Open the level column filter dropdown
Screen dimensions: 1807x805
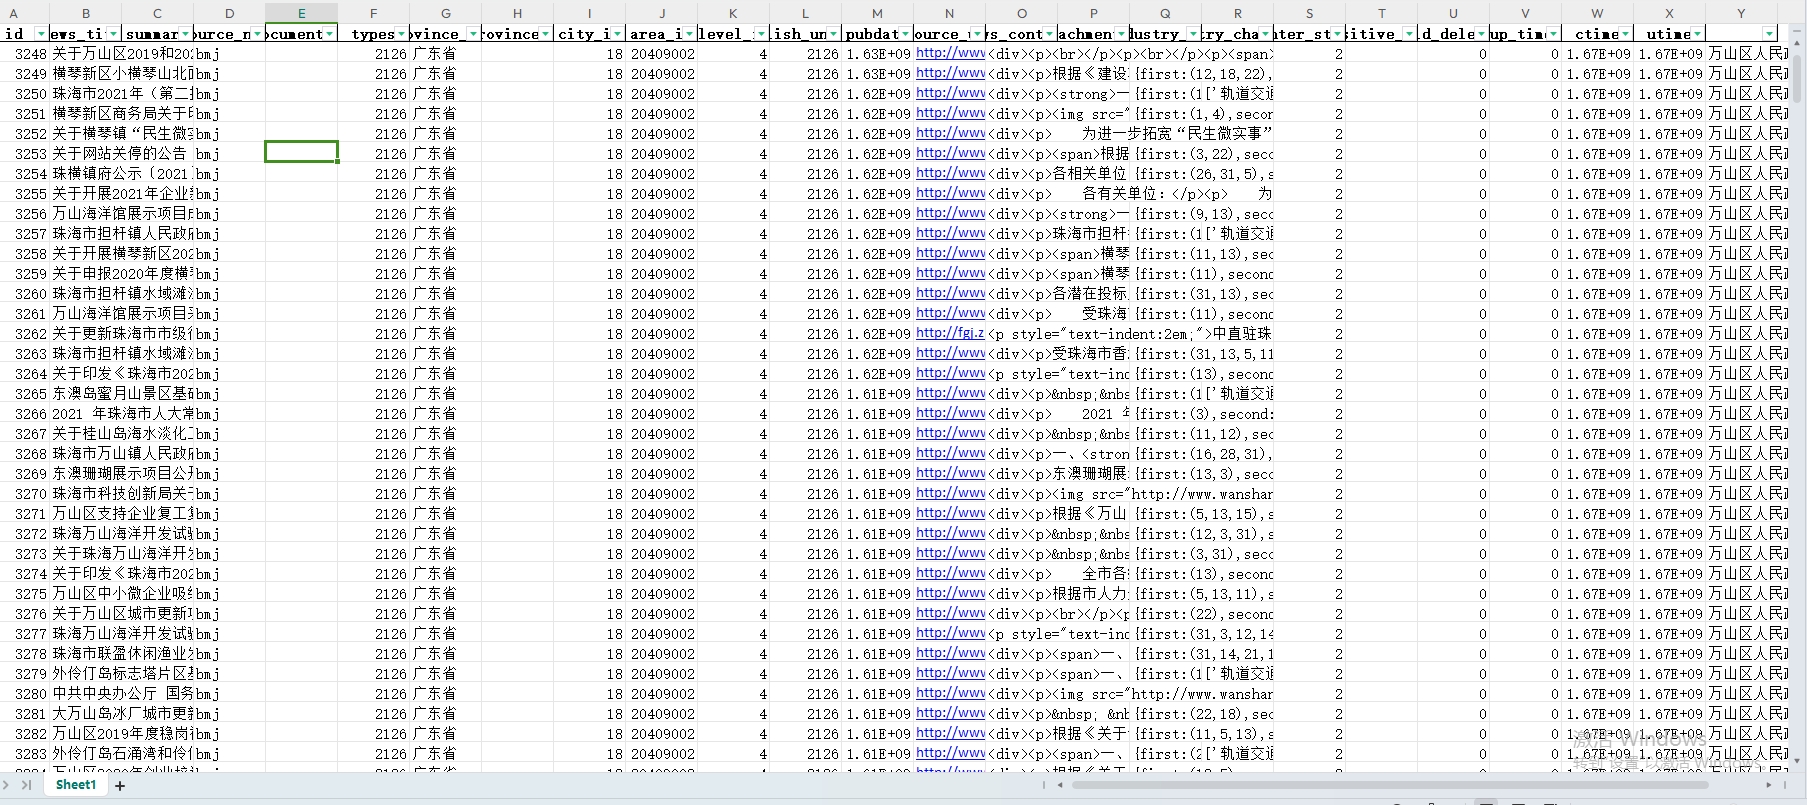[761, 34]
